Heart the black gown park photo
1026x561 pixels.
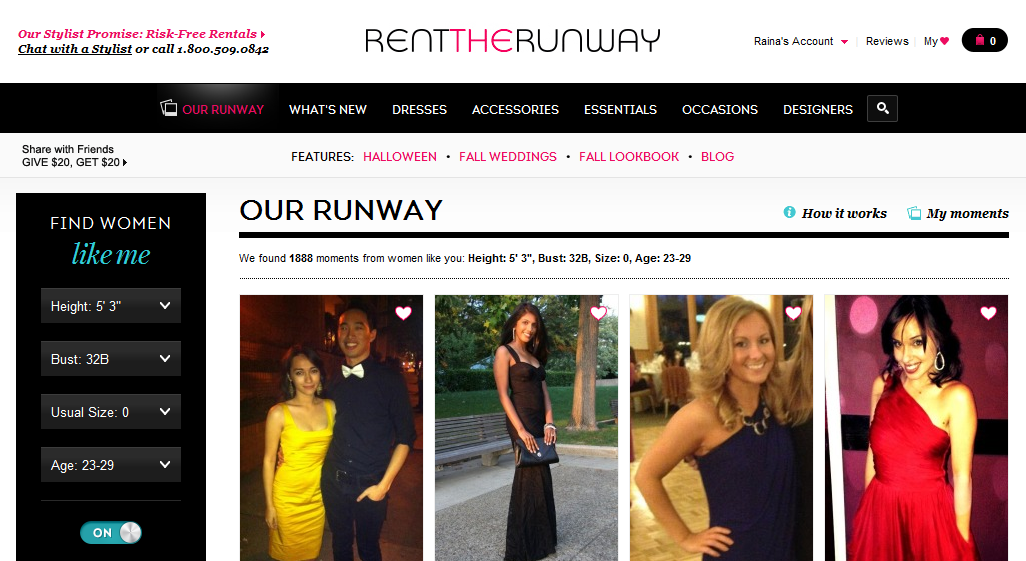598,313
